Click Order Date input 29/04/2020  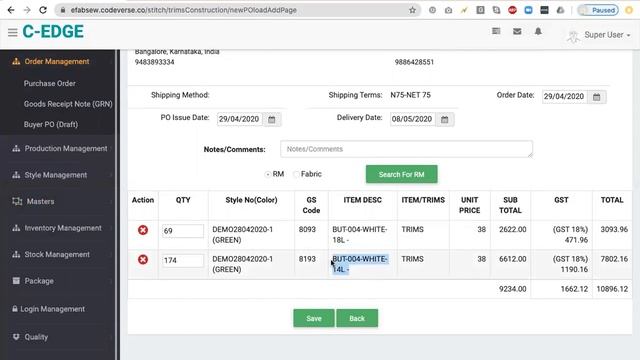coord(565,97)
